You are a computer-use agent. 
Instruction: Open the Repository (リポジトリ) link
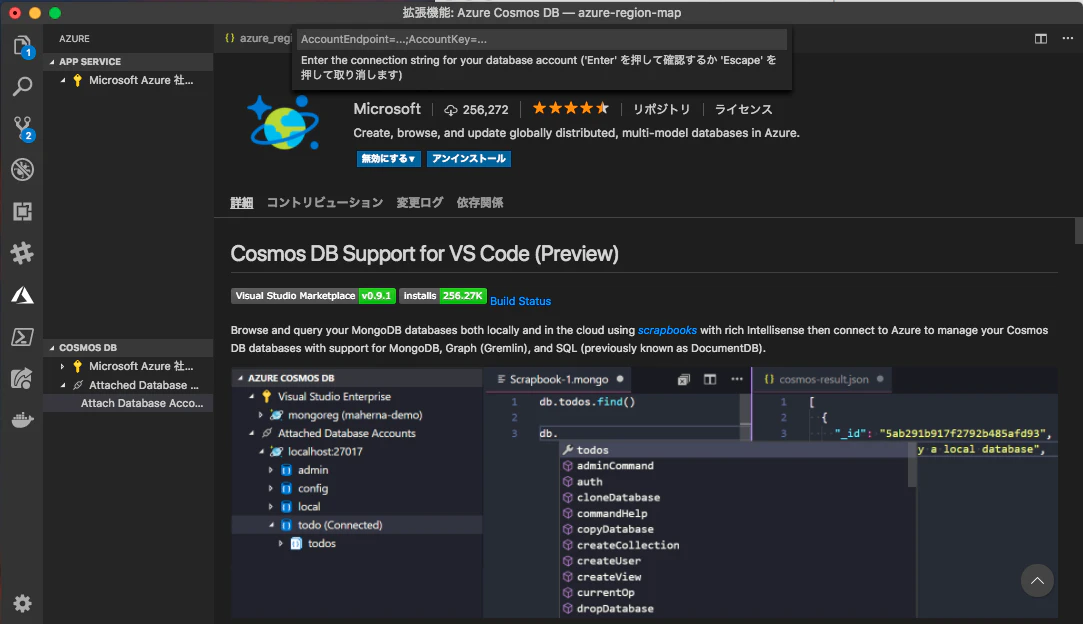point(662,109)
